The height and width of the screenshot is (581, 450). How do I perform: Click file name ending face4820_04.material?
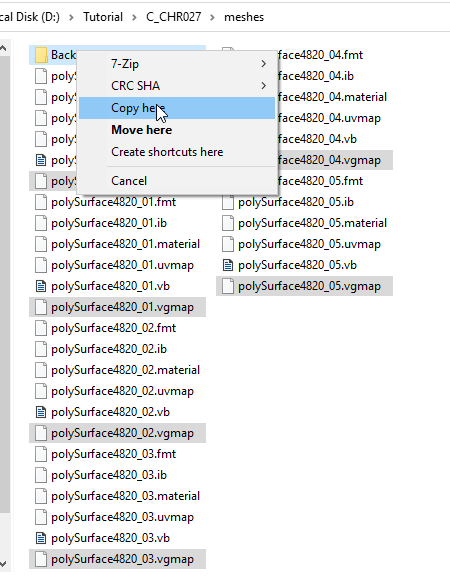[x=332, y=97]
